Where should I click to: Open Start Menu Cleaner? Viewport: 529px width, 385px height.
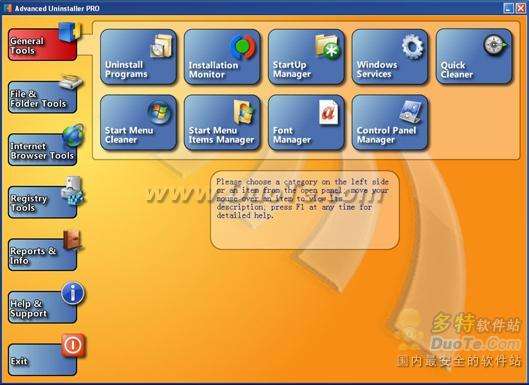[138, 122]
